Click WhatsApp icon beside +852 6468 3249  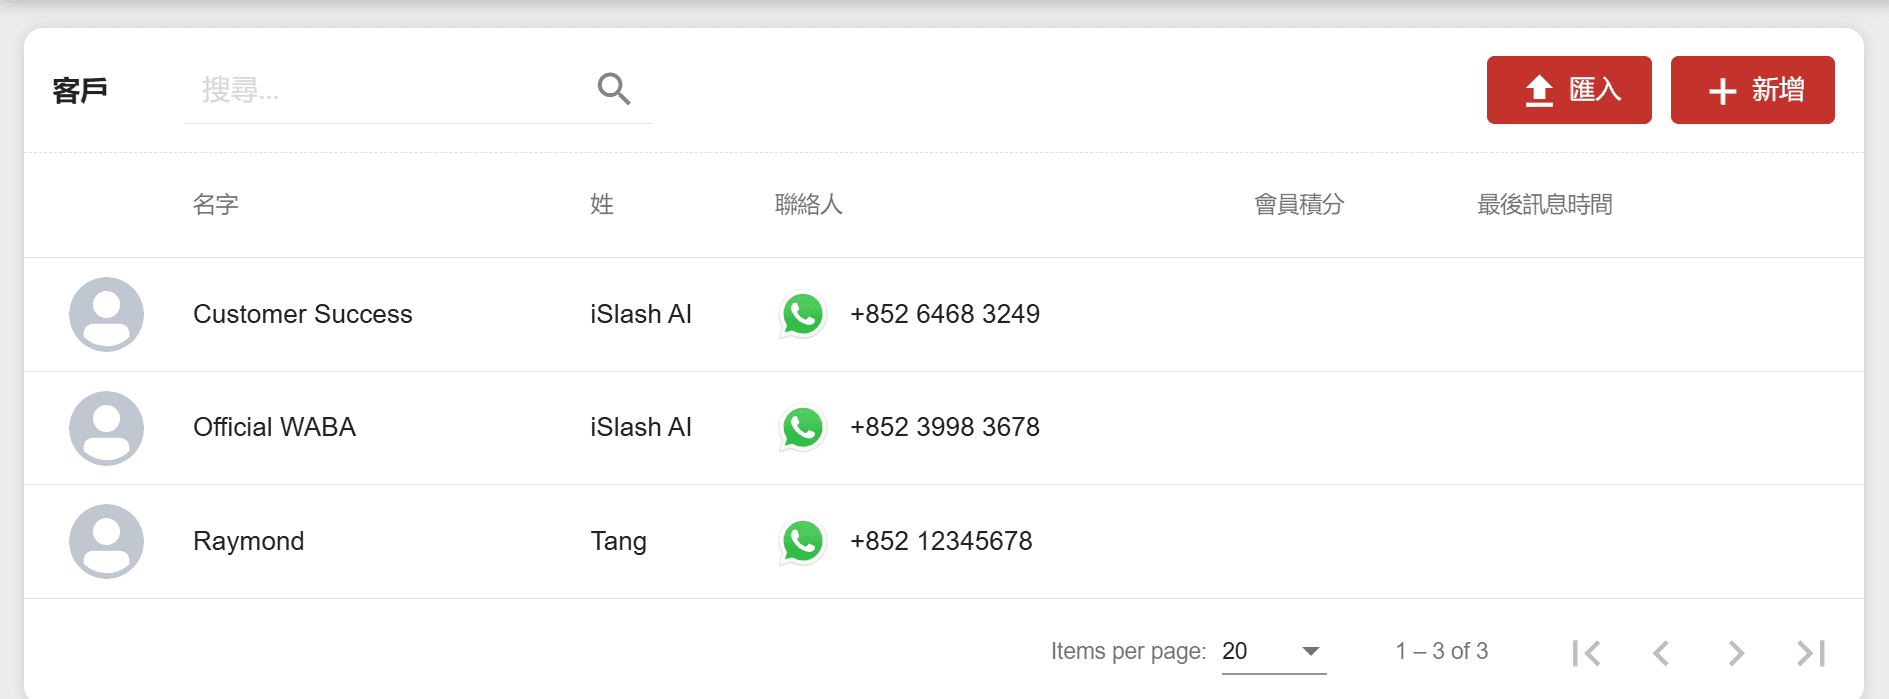pos(802,315)
